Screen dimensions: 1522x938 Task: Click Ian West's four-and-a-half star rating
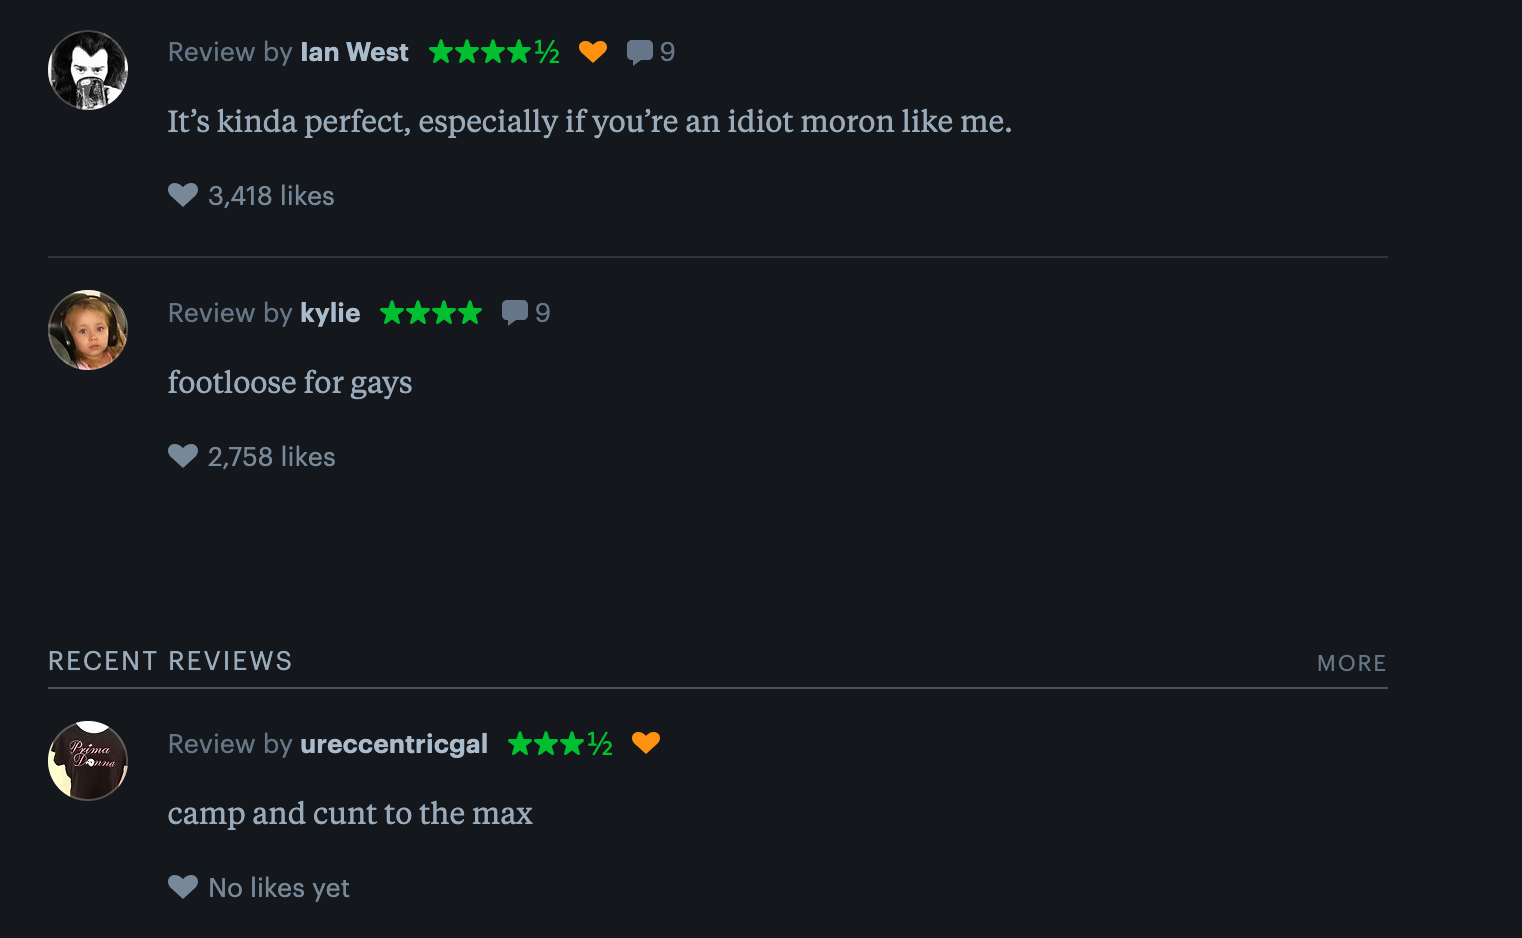coord(494,52)
